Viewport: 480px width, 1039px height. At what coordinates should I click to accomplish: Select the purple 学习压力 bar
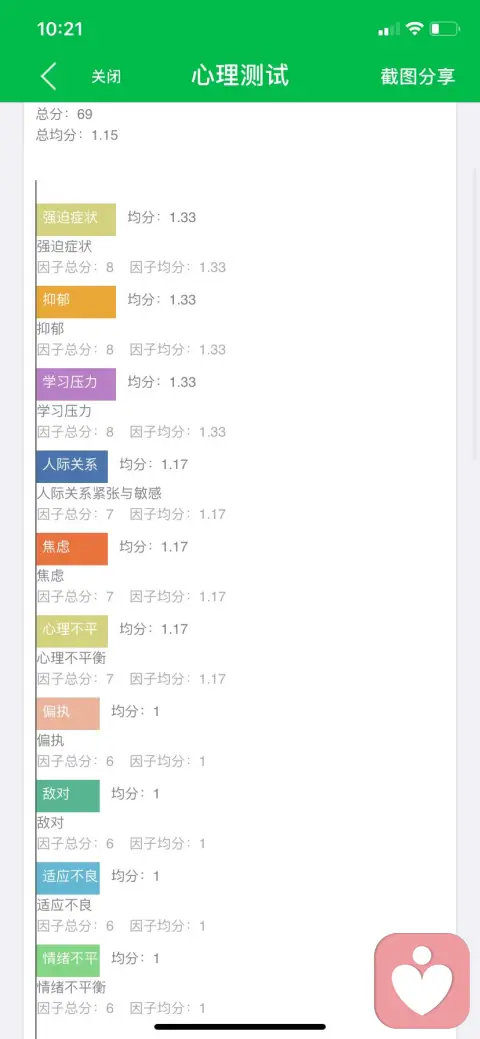[x=76, y=384]
